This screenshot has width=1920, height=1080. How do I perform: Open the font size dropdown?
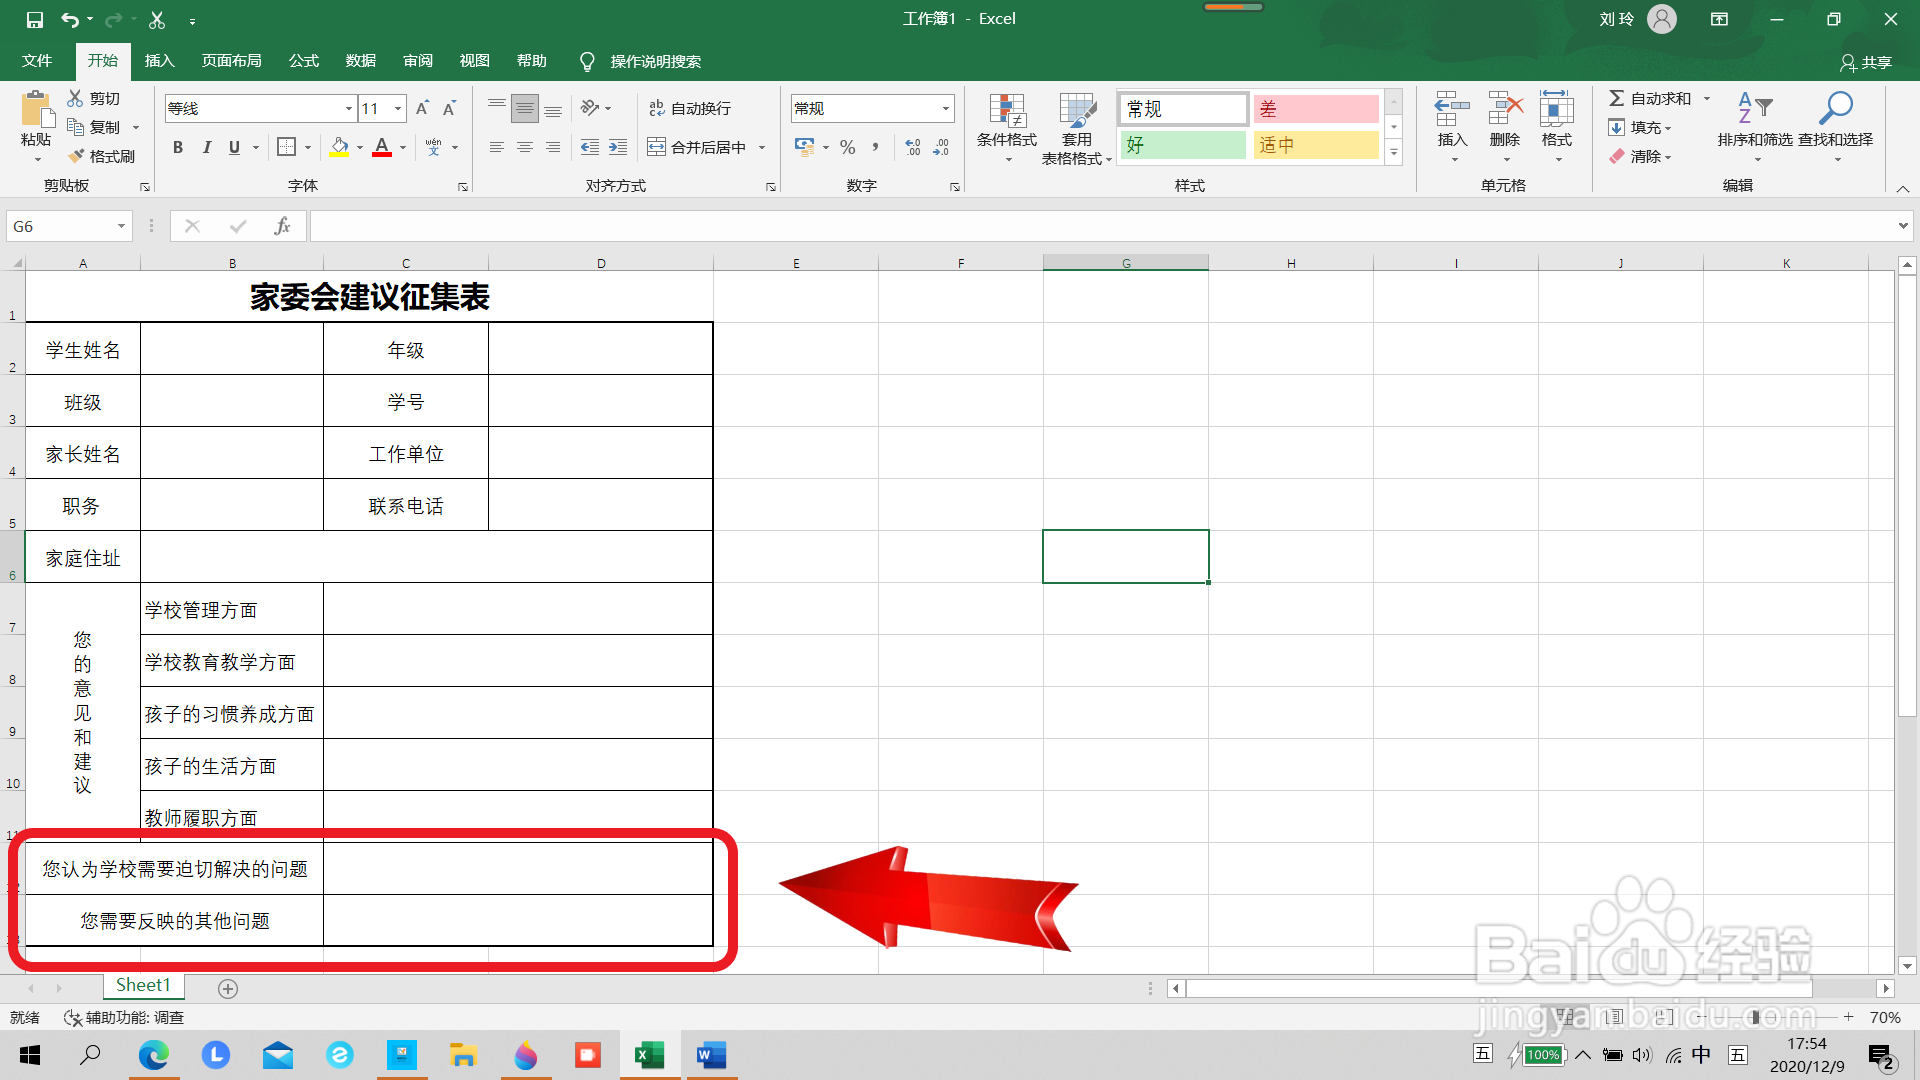pos(397,108)
